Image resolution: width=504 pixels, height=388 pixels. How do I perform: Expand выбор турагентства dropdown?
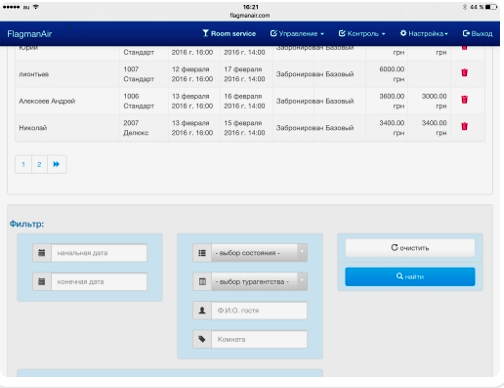259,282
